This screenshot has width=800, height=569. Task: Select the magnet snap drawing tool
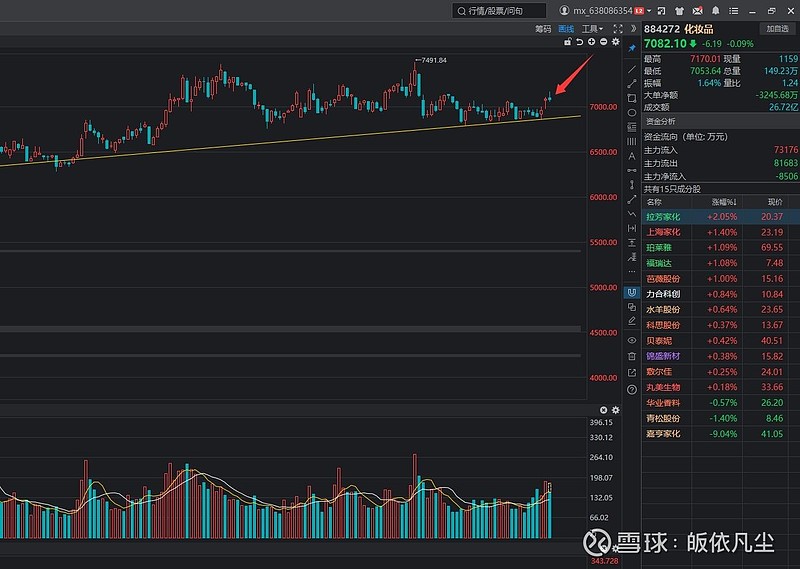pos(631,293)
